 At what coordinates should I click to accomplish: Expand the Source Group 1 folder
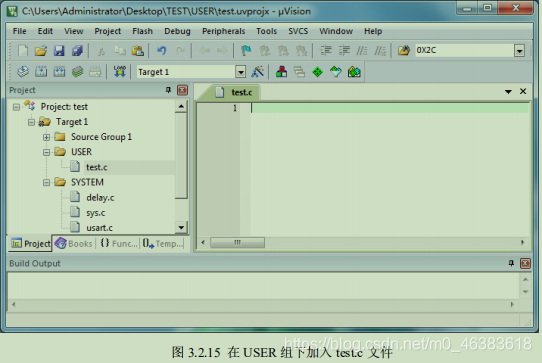(46, 137)
